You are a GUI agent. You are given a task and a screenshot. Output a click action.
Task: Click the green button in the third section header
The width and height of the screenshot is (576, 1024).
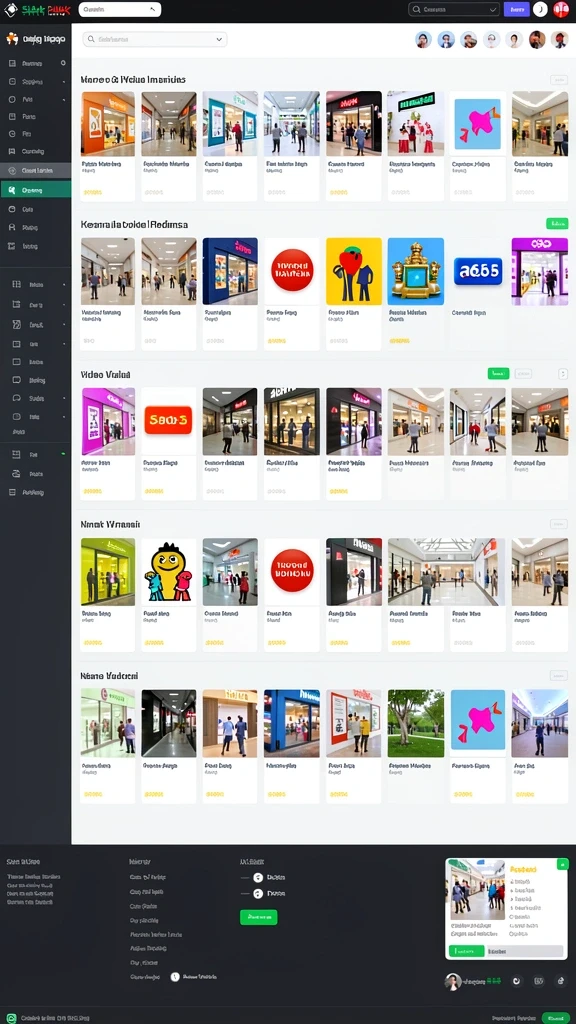point(498,374)
